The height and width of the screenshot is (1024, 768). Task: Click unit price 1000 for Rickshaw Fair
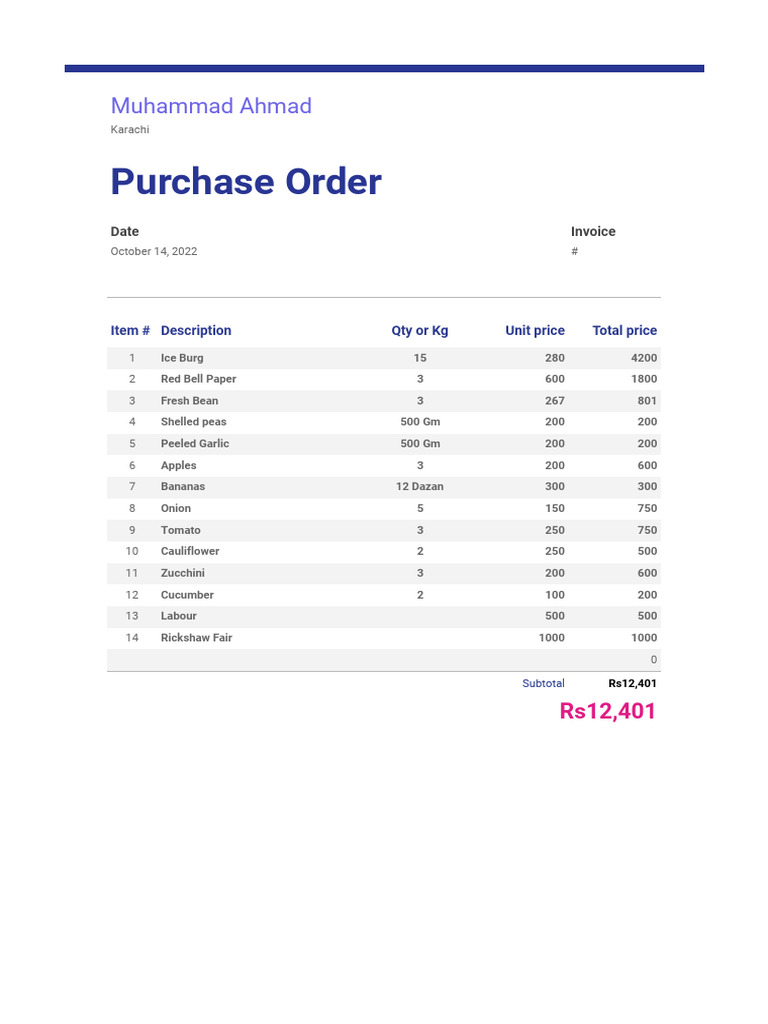[552, 637]
